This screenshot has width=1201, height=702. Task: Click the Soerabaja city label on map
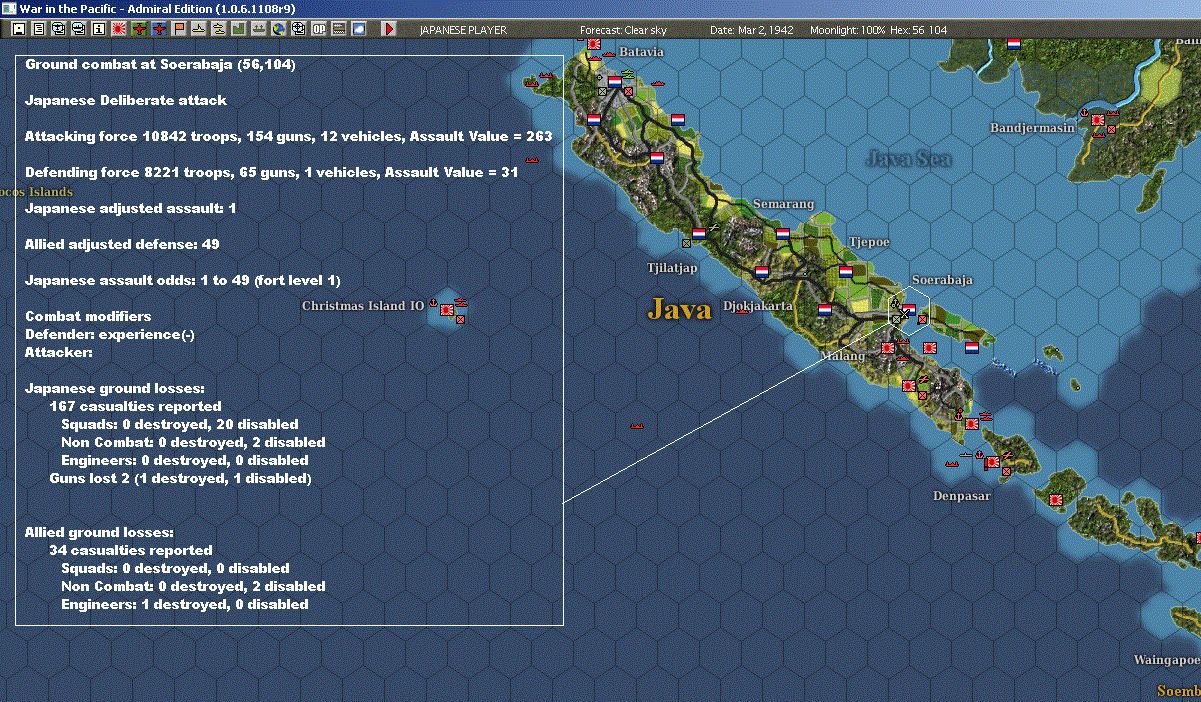[x=942, y=280]
